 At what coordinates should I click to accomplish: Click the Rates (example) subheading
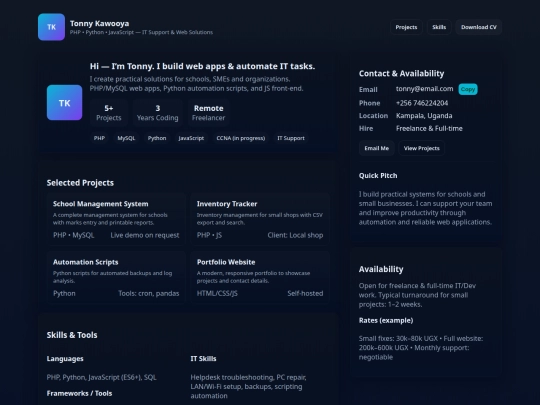click(x=386, y=320)
